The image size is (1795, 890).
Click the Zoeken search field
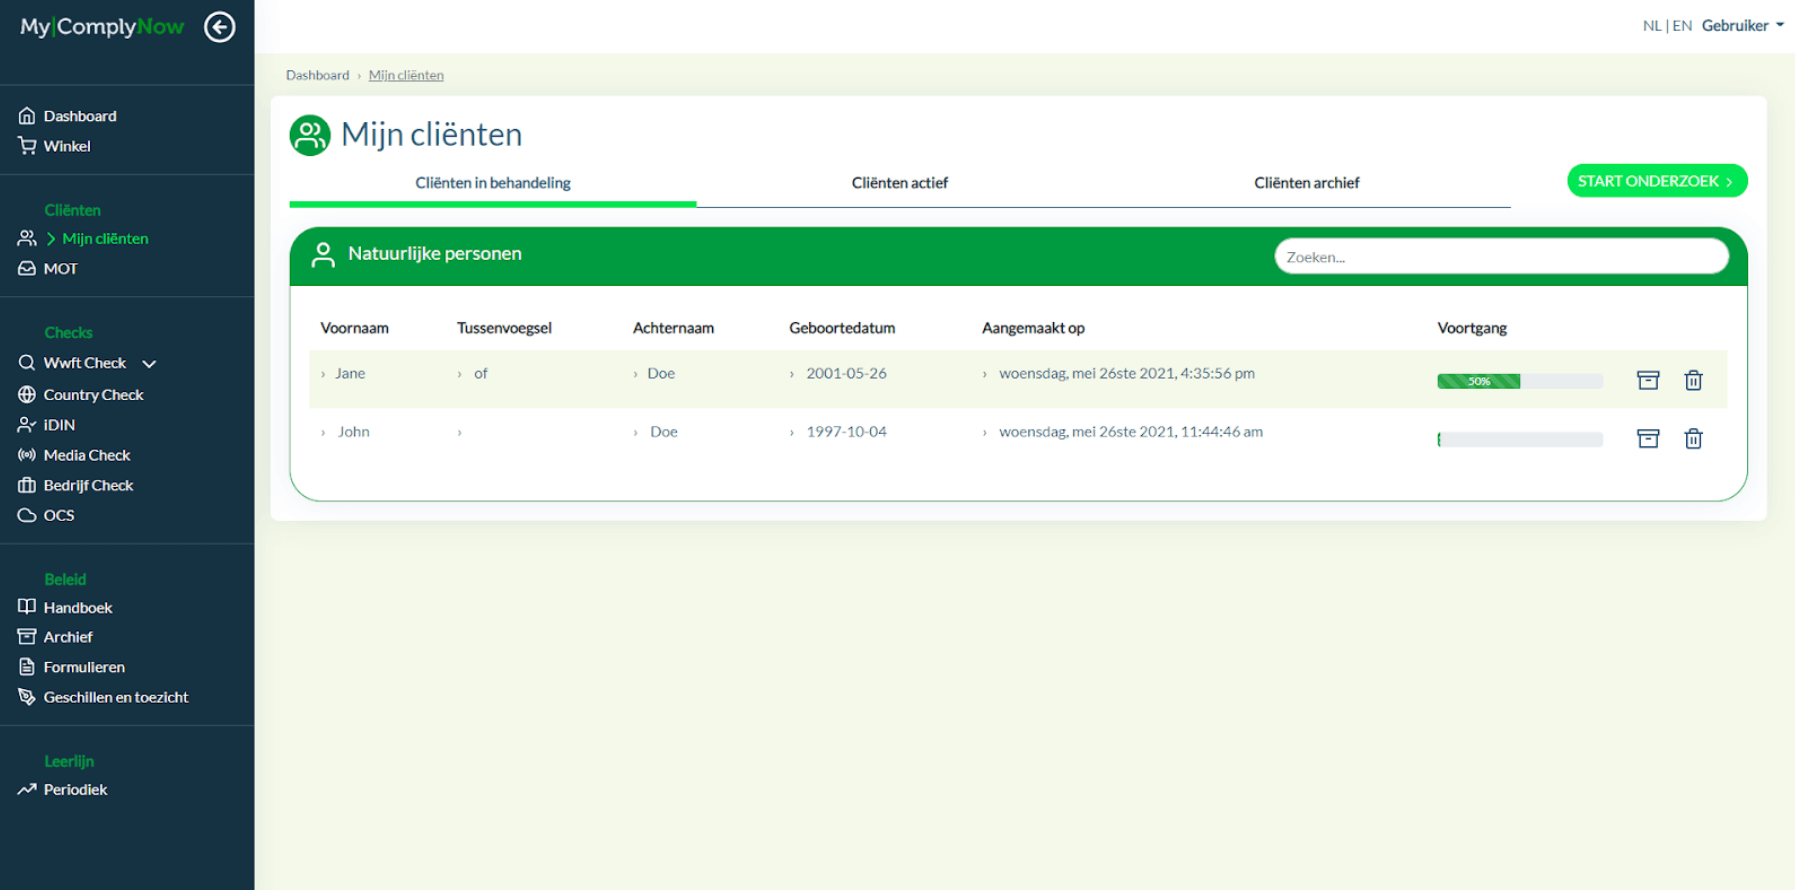click(x=1500, y=257)
